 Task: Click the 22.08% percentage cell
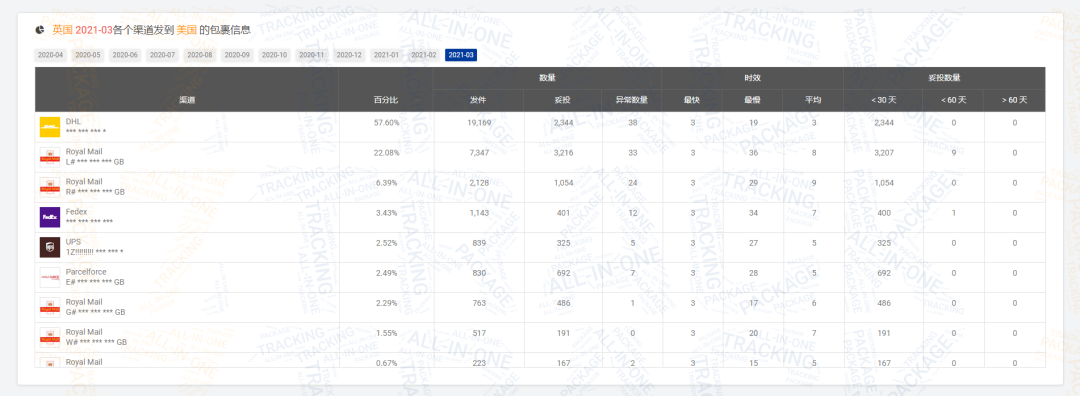pyautogui.click(x=386, y=153)
